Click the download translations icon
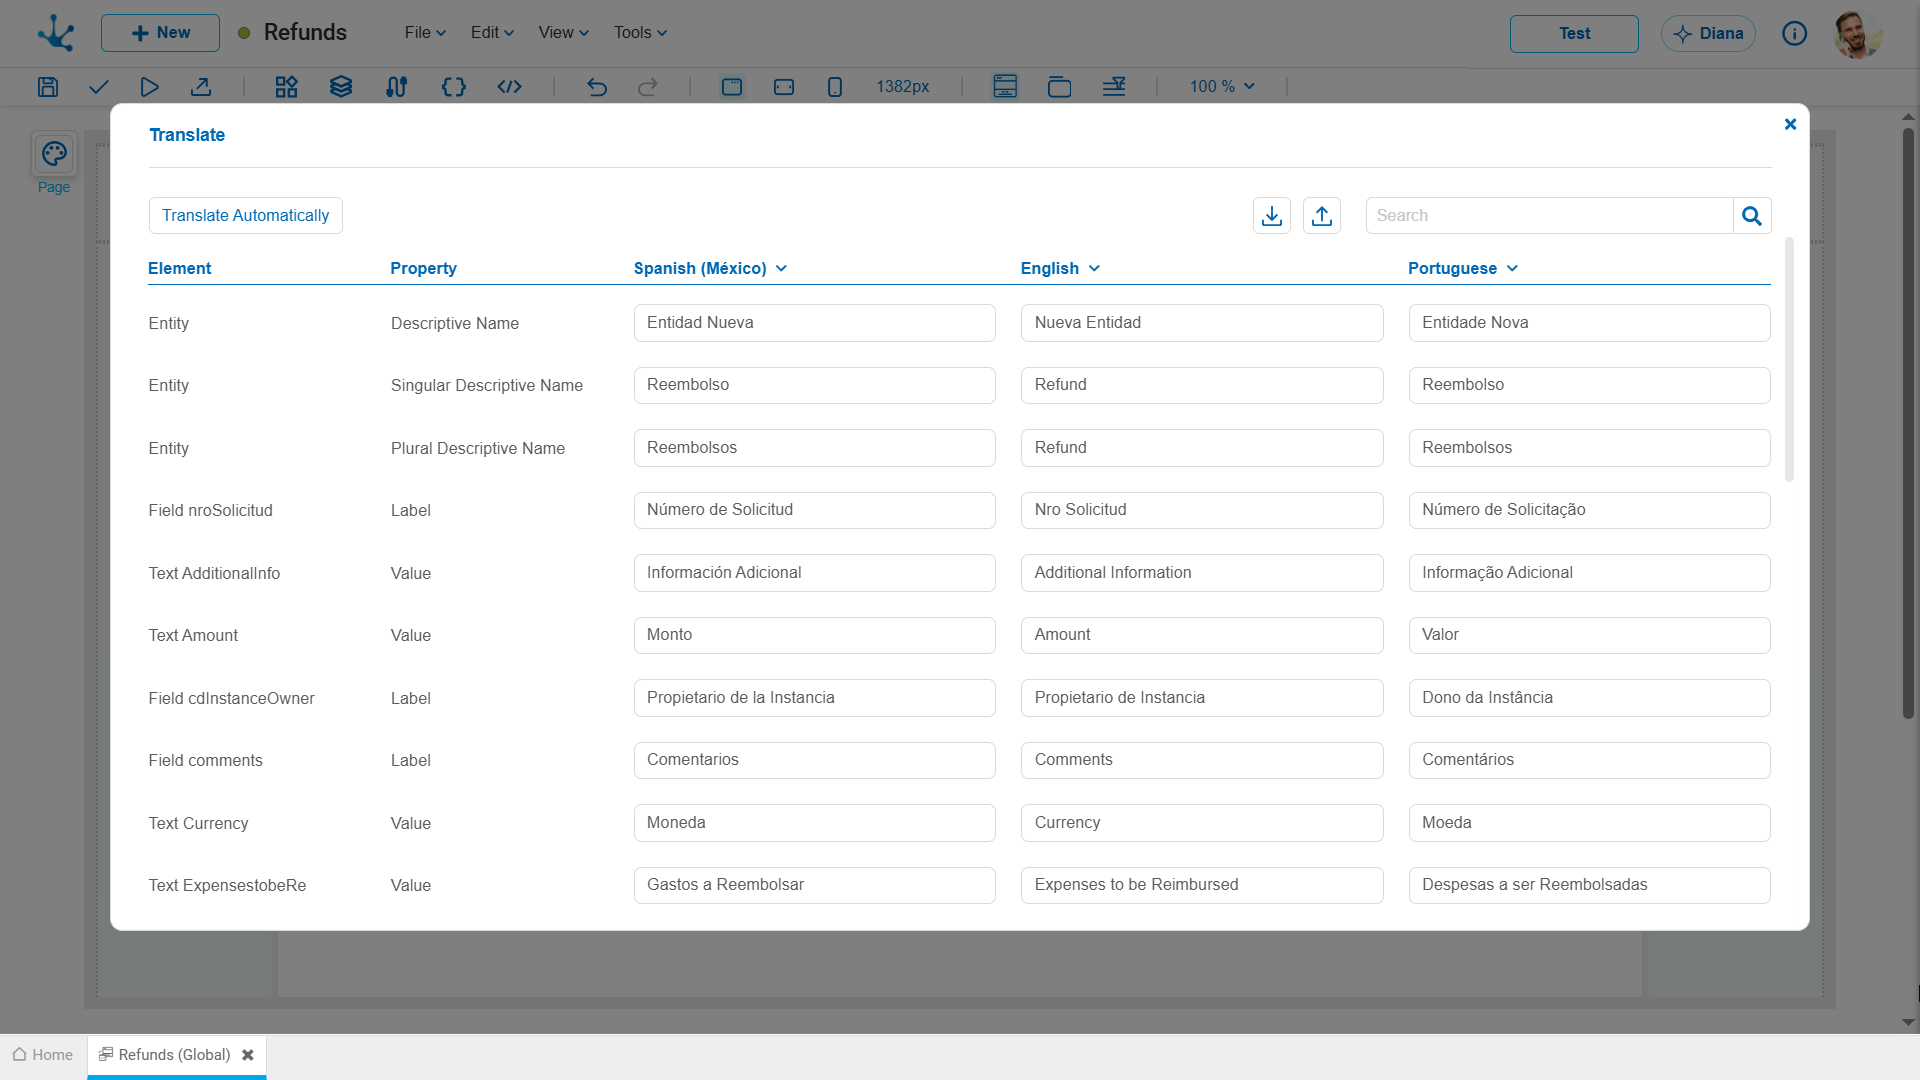This screenshot has height=1080, width=1920. point(1272,216)
